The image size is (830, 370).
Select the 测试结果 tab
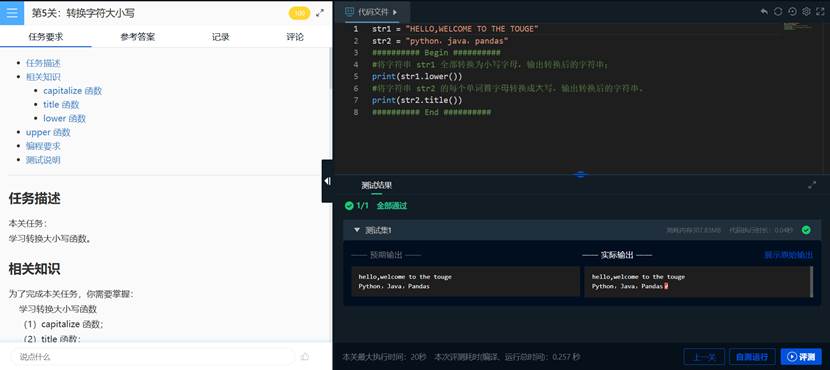[x=376, y=185]
